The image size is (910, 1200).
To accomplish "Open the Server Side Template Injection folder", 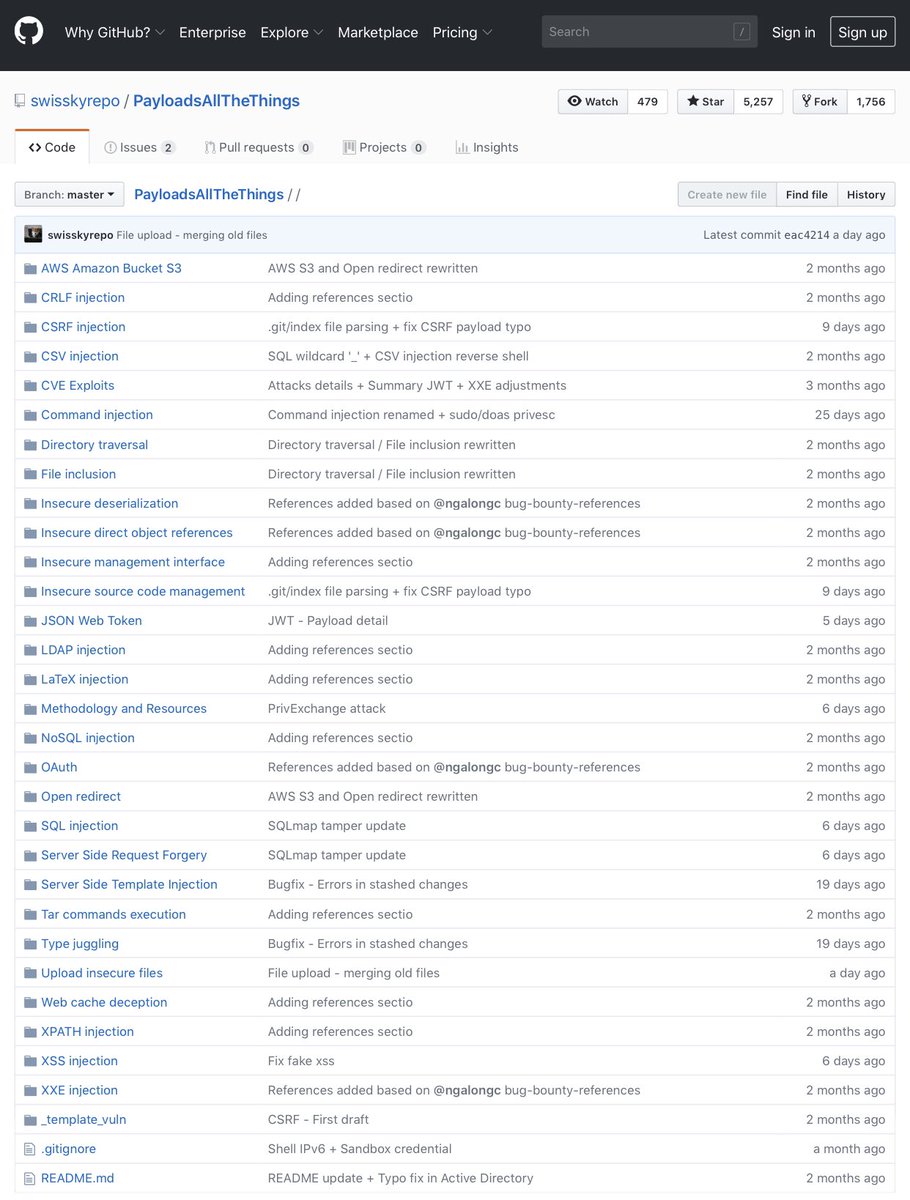I will [129, 884].
